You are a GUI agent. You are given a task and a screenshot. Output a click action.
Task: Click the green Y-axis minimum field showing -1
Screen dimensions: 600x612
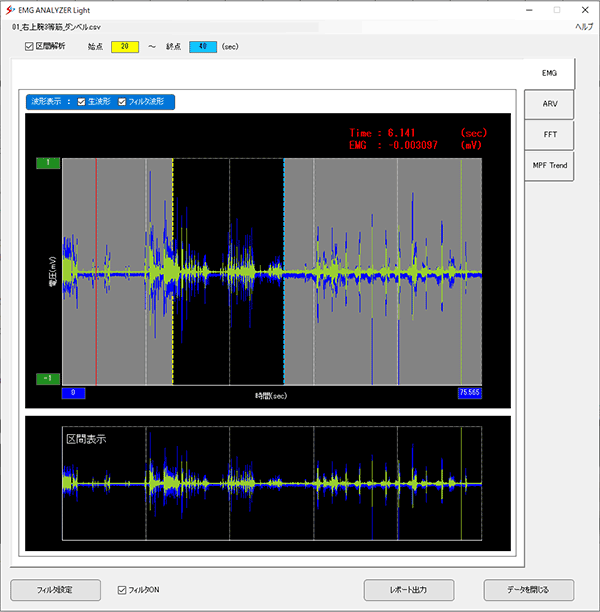point(48,379)
